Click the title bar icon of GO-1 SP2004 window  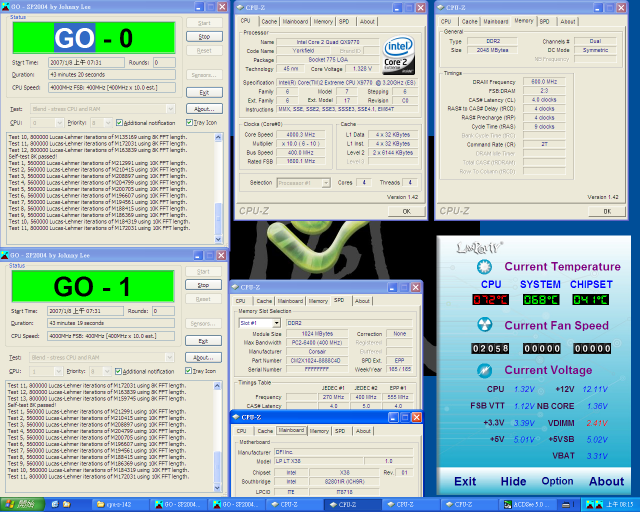click(x=5, y=255)
